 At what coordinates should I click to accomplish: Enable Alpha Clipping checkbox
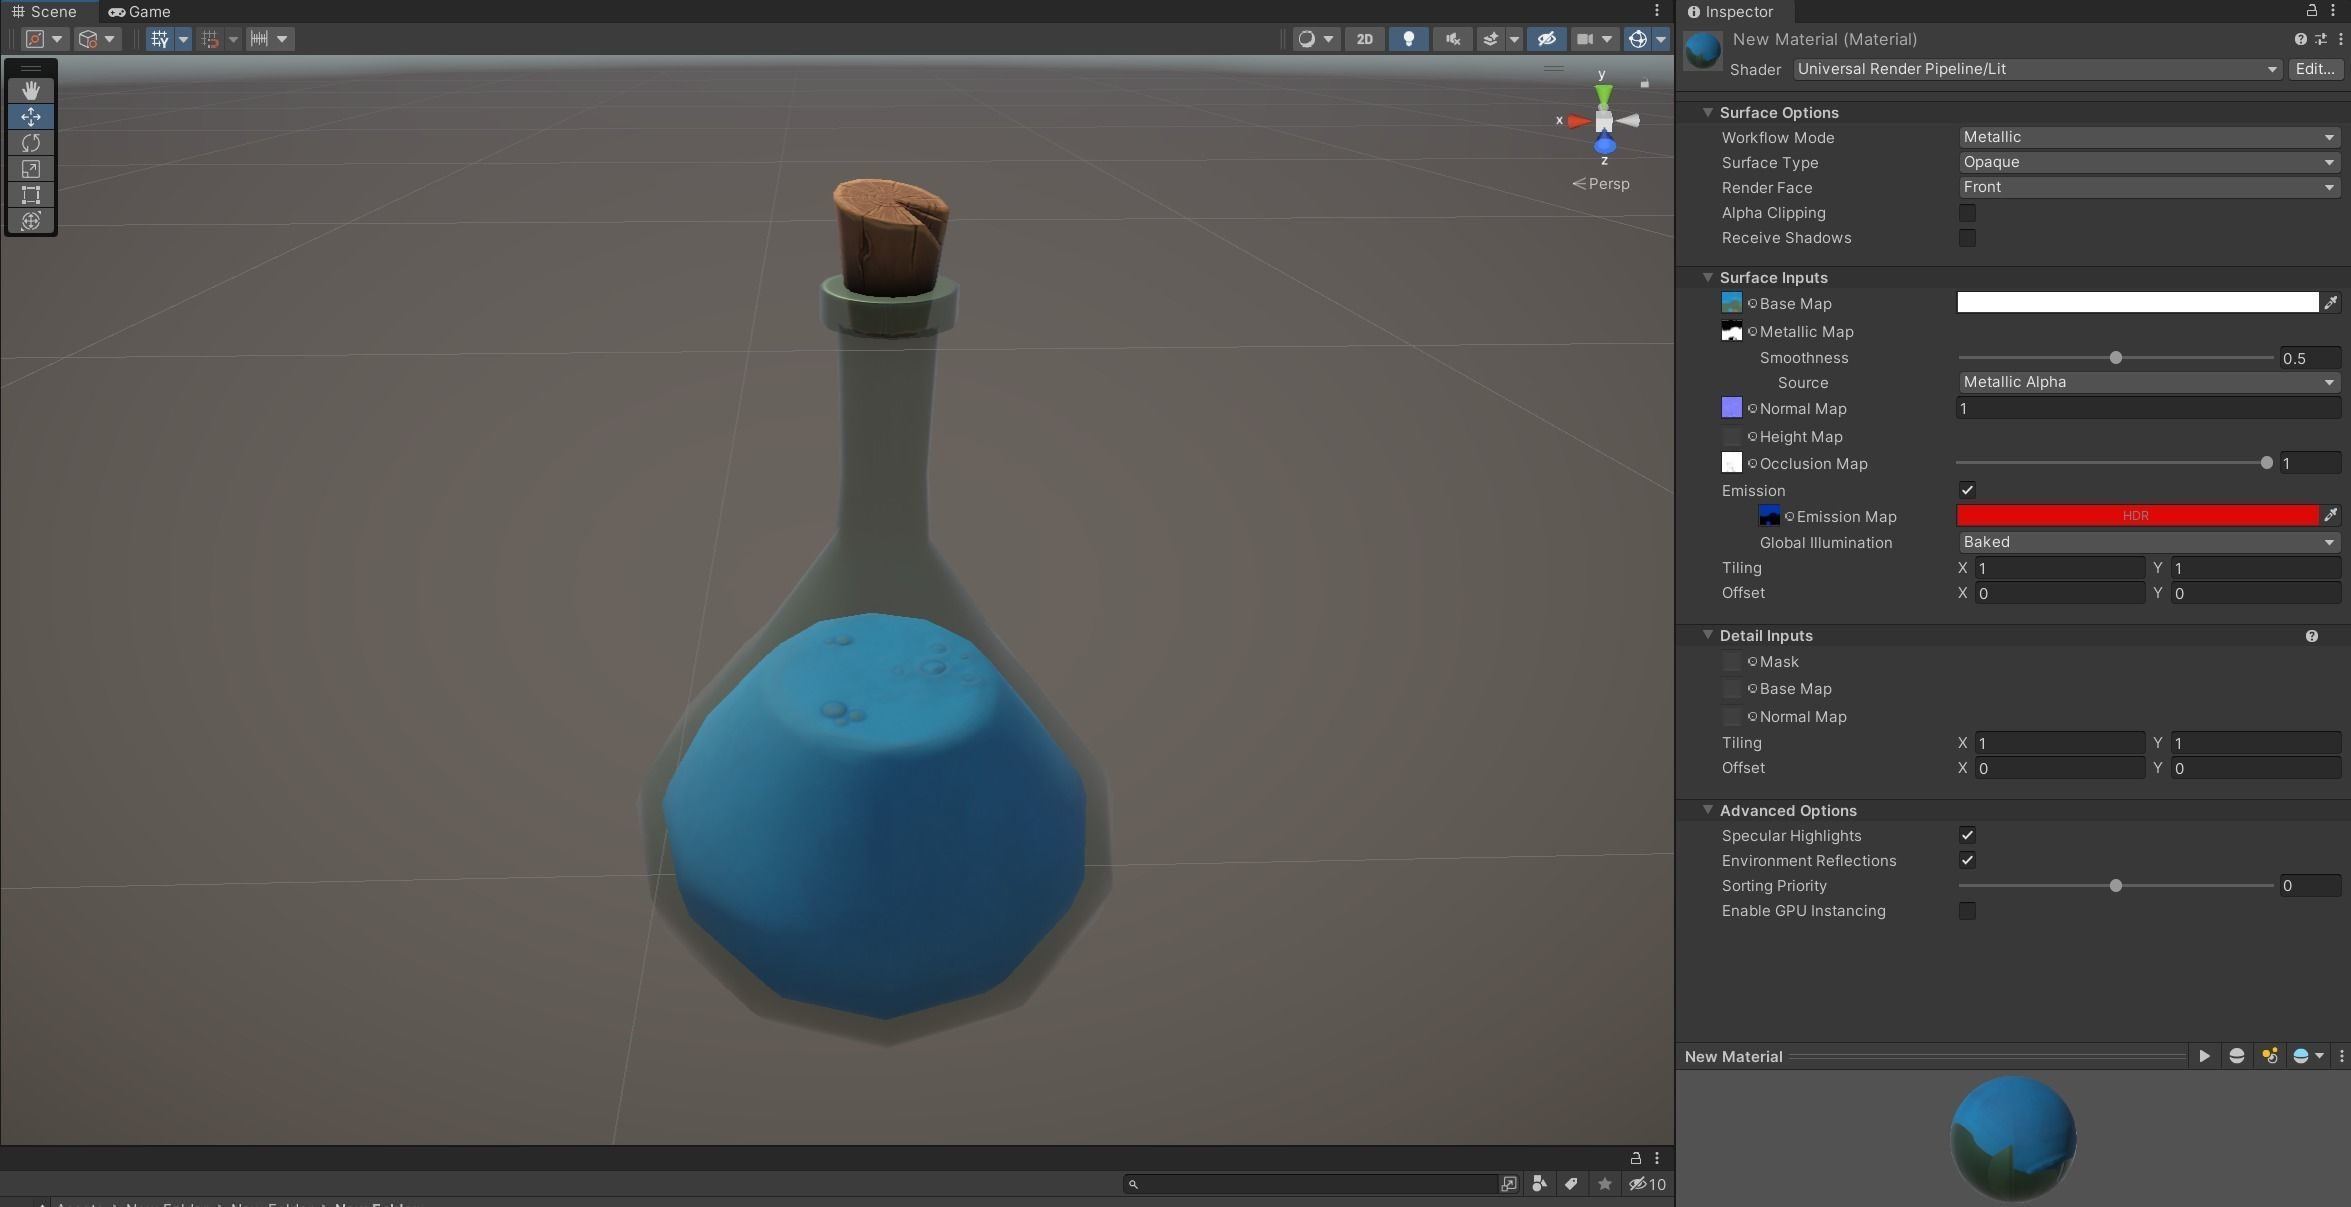pyautogui.click(x=1967, y=213)
